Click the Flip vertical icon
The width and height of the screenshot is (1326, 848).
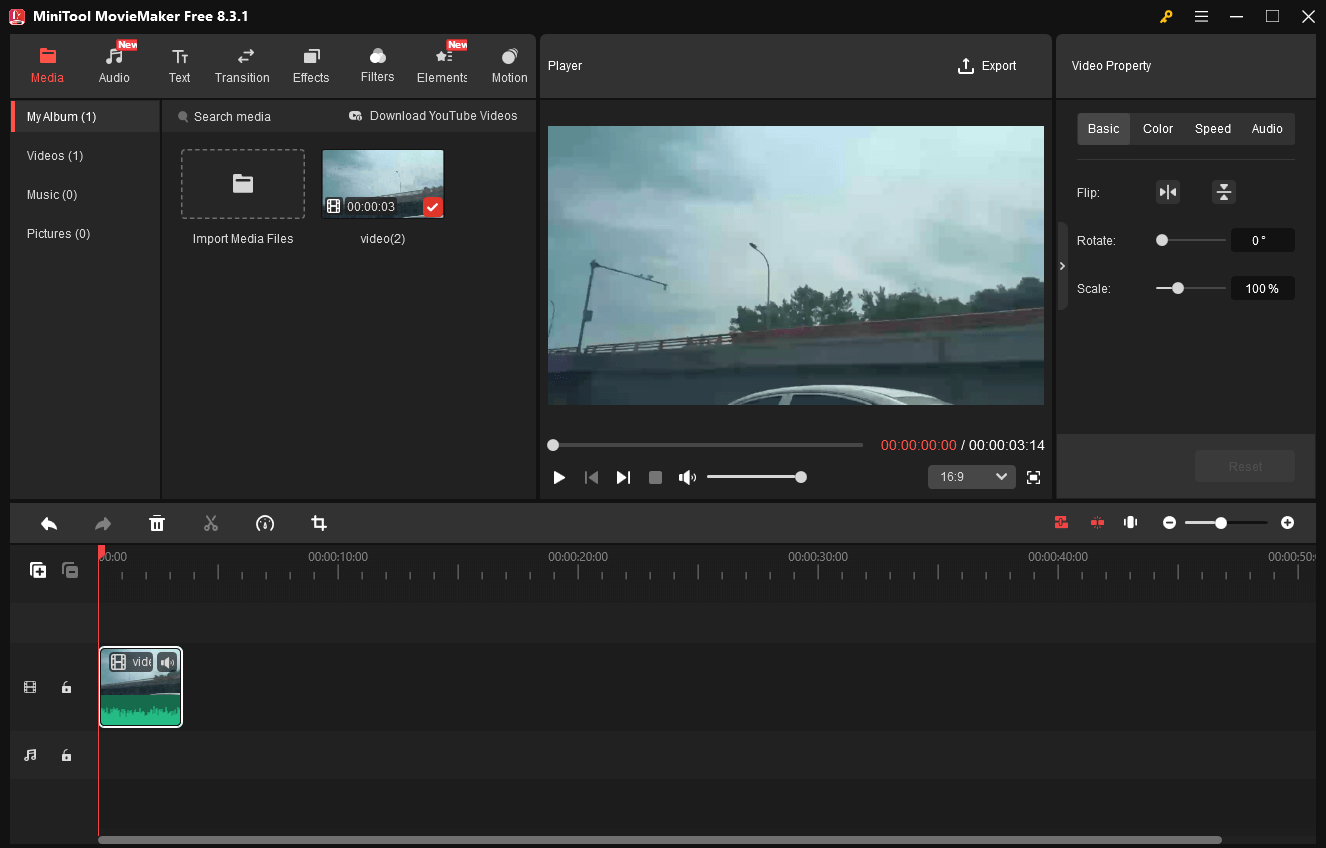pyautogui.click(x=1223, y=192)
